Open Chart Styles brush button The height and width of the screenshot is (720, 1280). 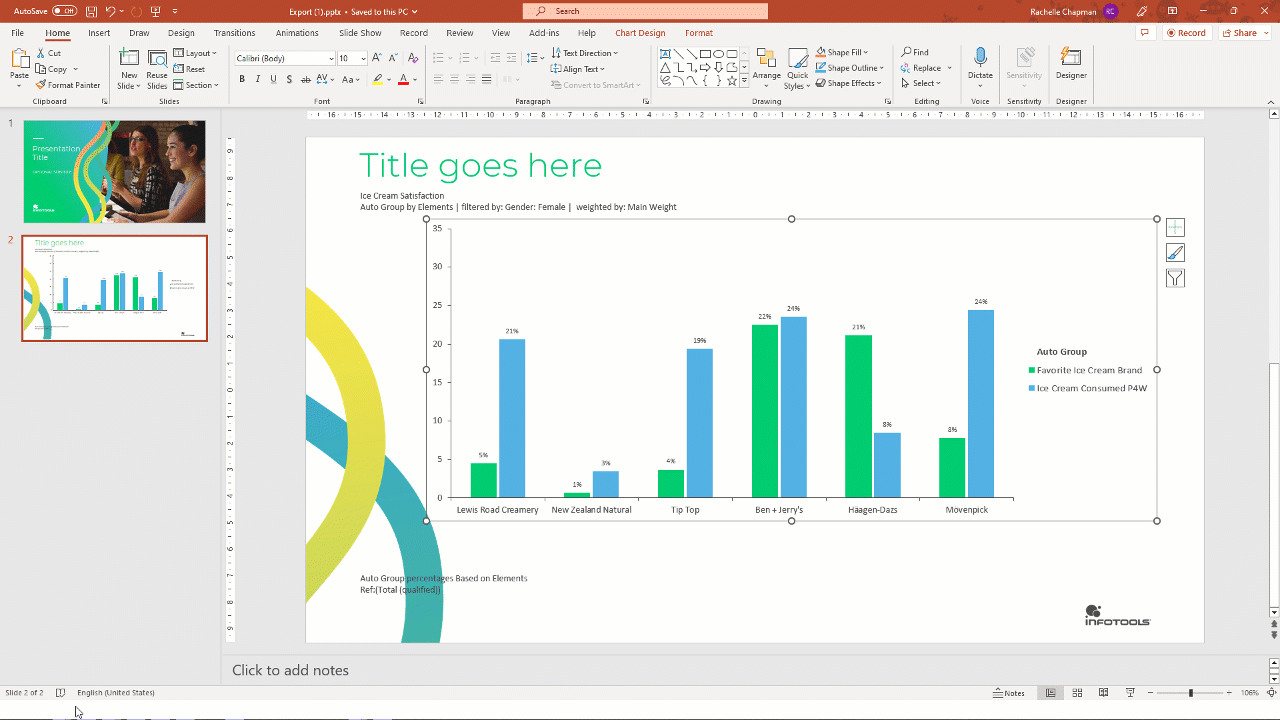(1175, 253)
